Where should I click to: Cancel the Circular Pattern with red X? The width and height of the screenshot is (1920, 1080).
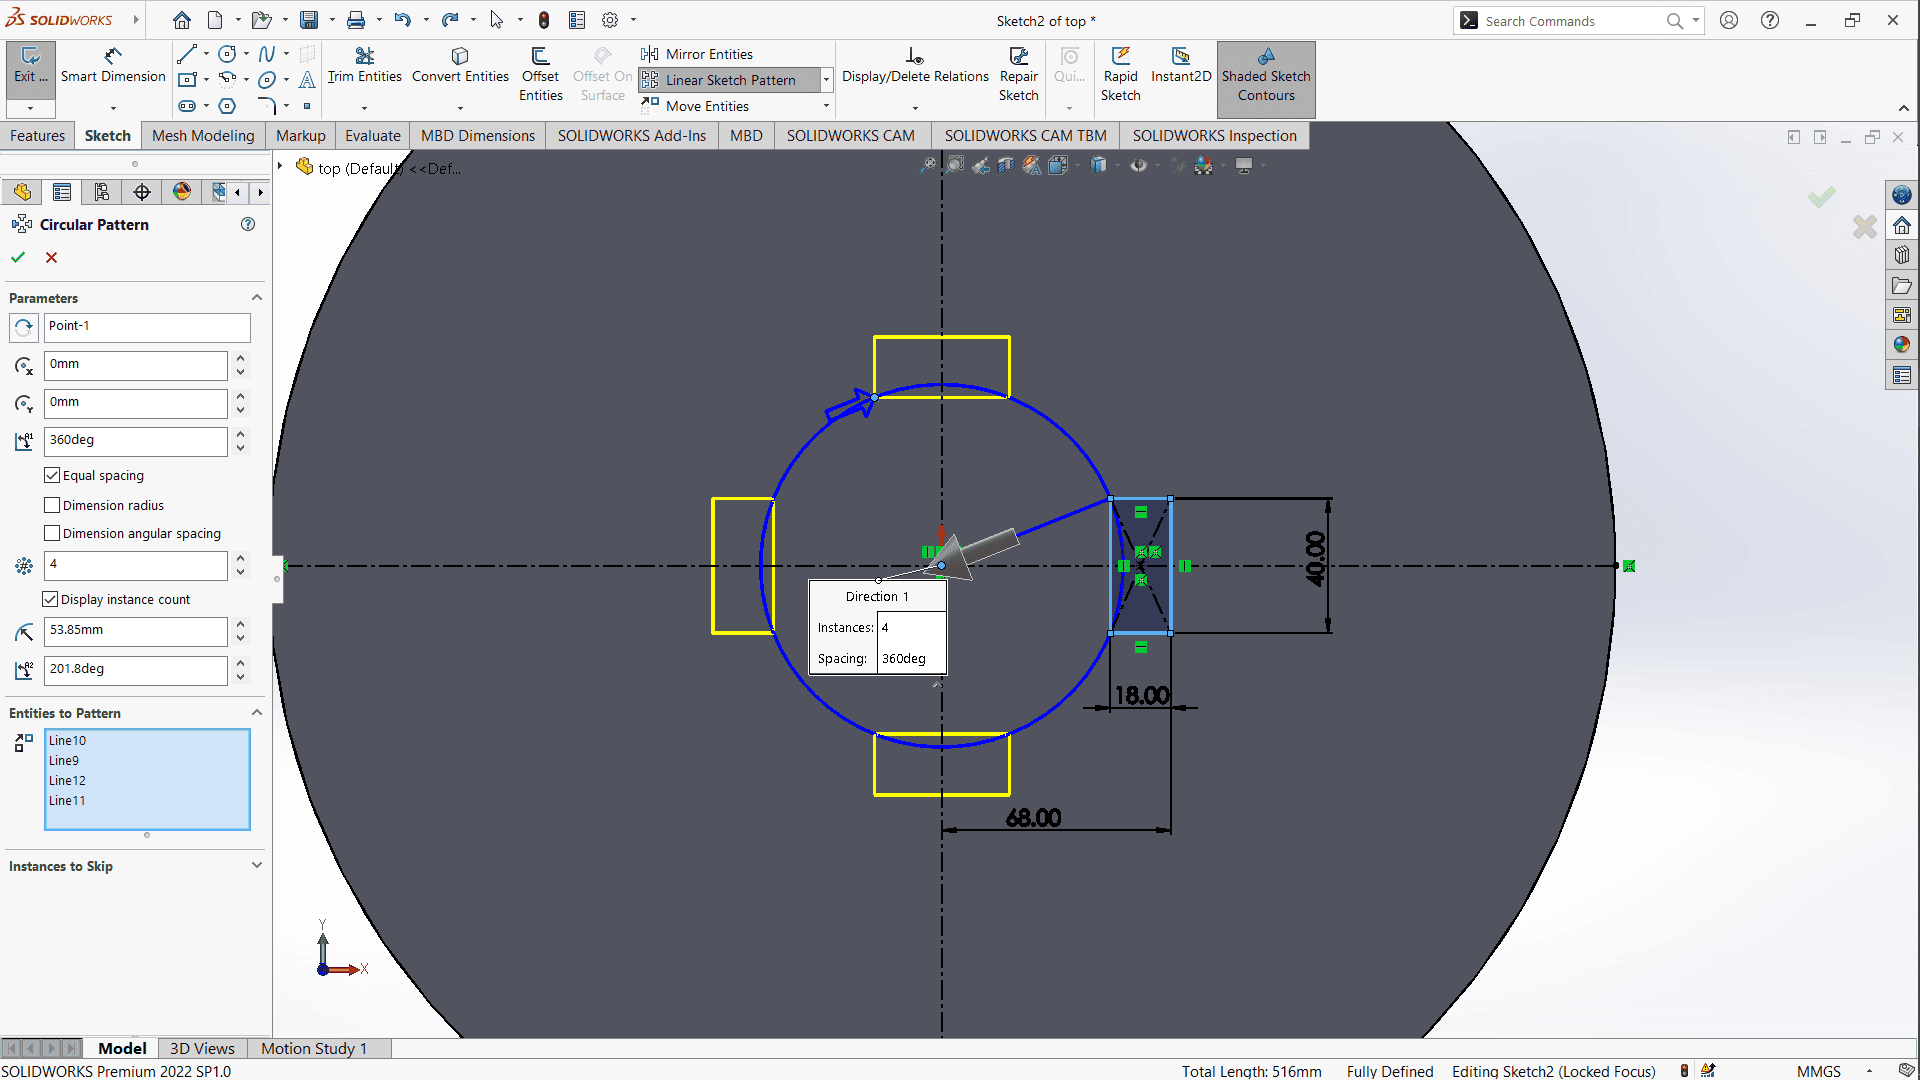coord(52,258)
